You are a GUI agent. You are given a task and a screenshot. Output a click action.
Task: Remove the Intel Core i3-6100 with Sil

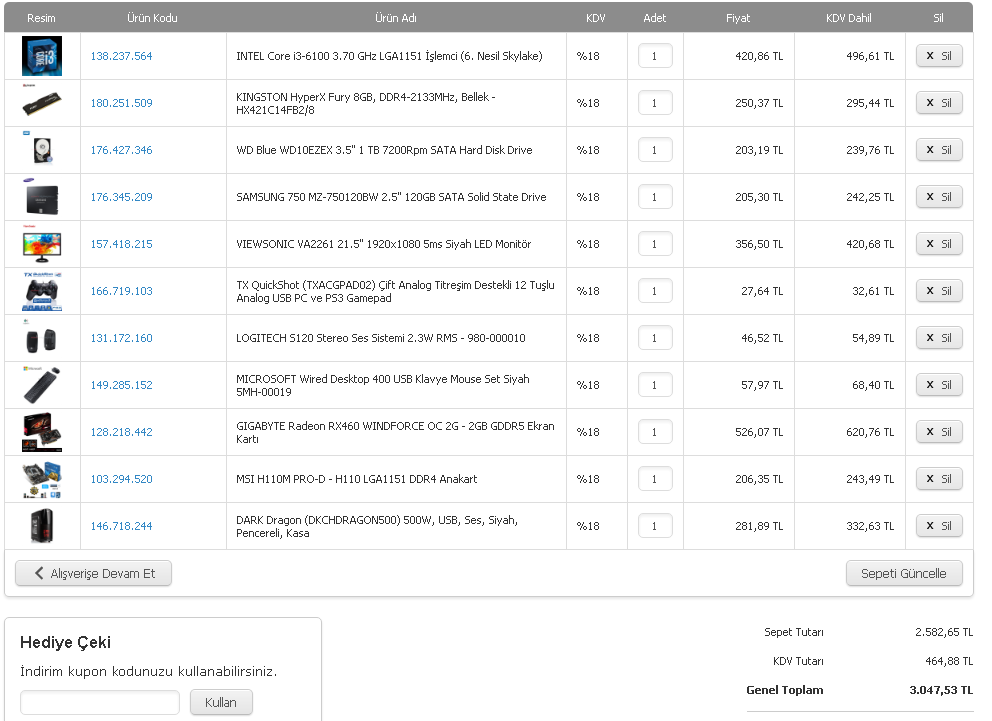point(939,56)
